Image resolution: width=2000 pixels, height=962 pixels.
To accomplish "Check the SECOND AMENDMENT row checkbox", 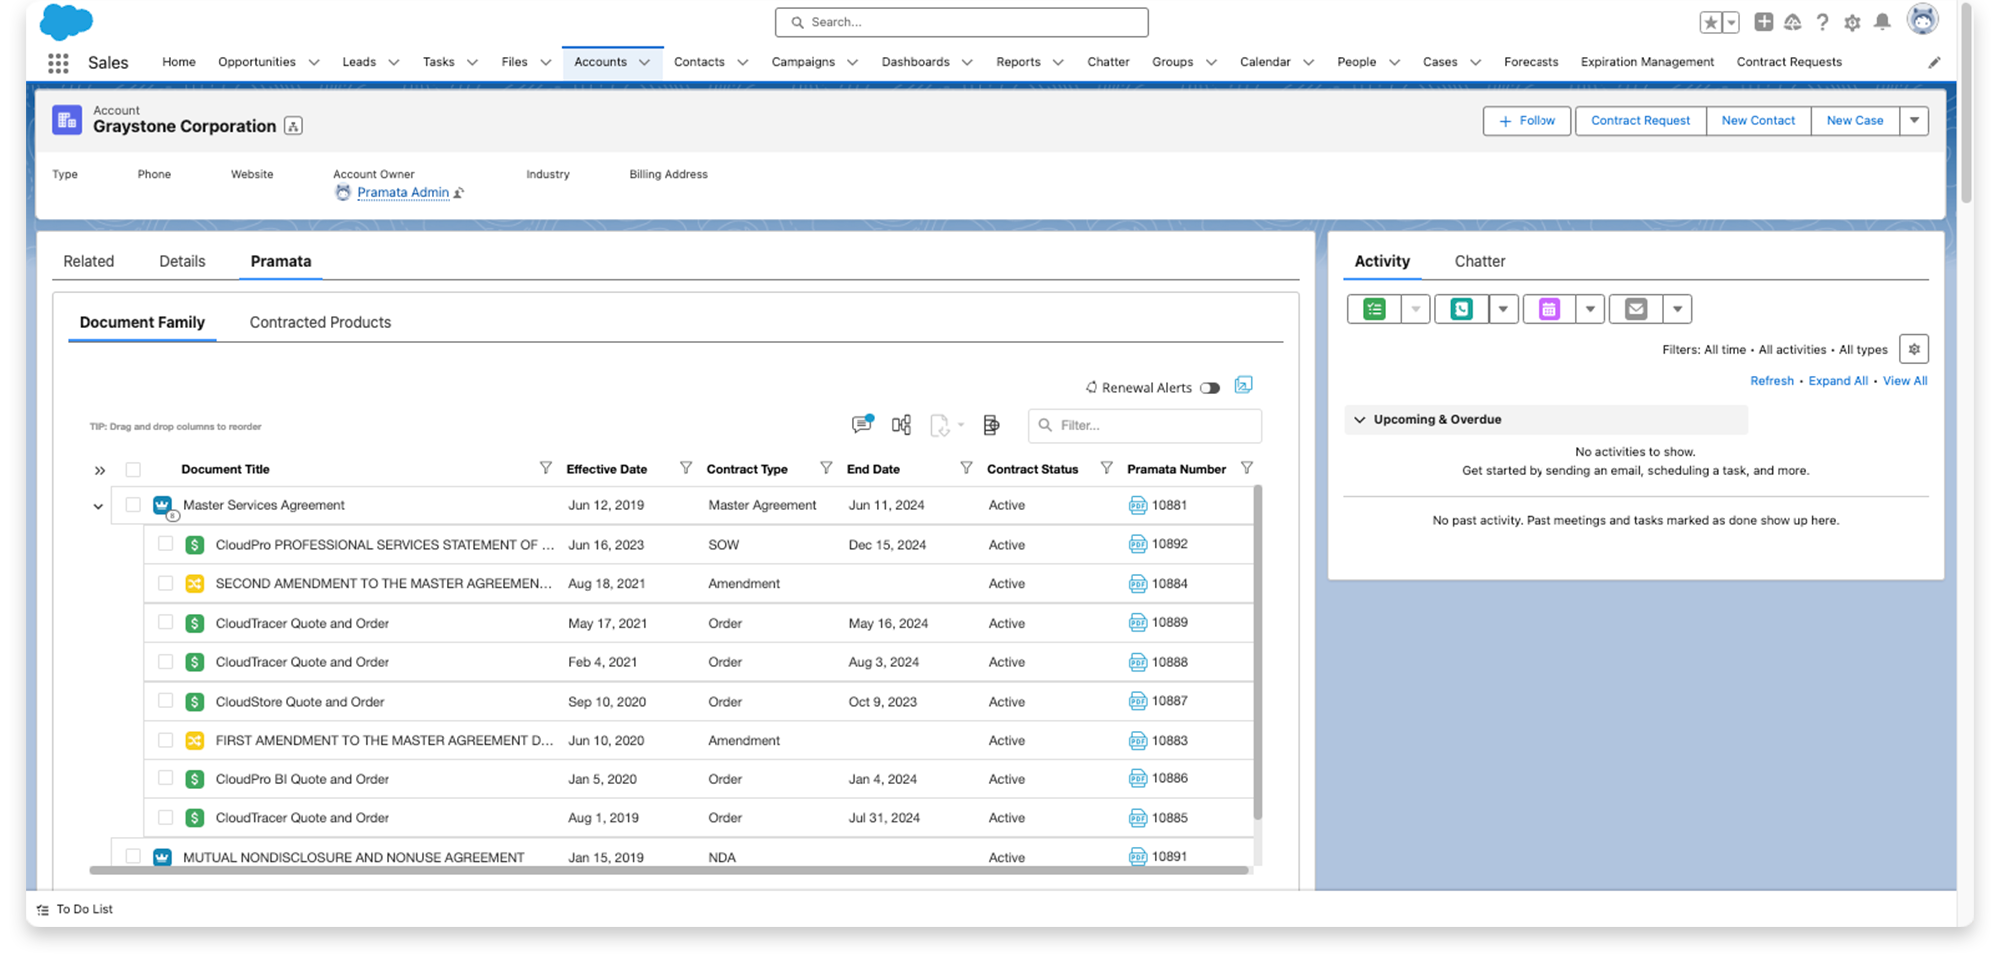I will 166,583.
